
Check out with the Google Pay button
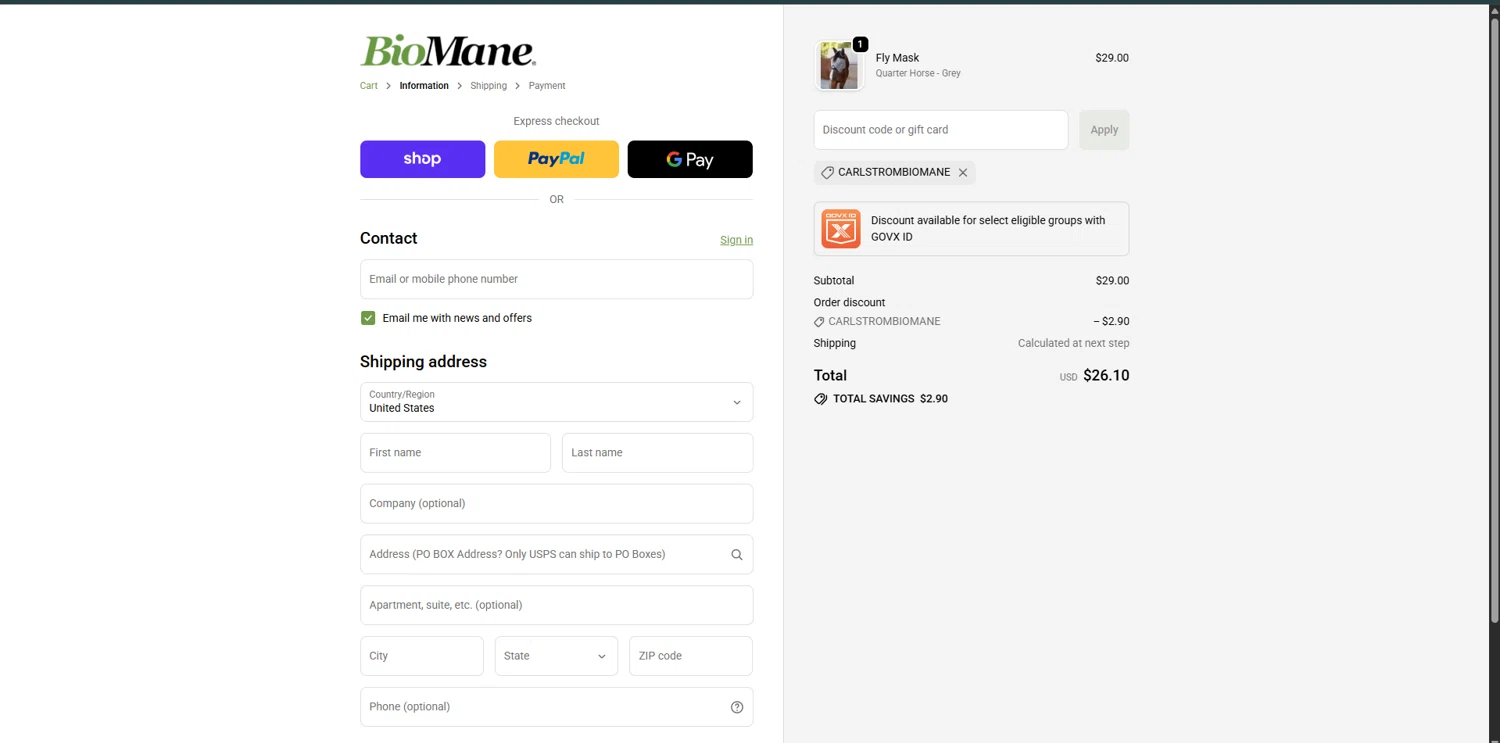pyautogui.click(x=690, y=159)
